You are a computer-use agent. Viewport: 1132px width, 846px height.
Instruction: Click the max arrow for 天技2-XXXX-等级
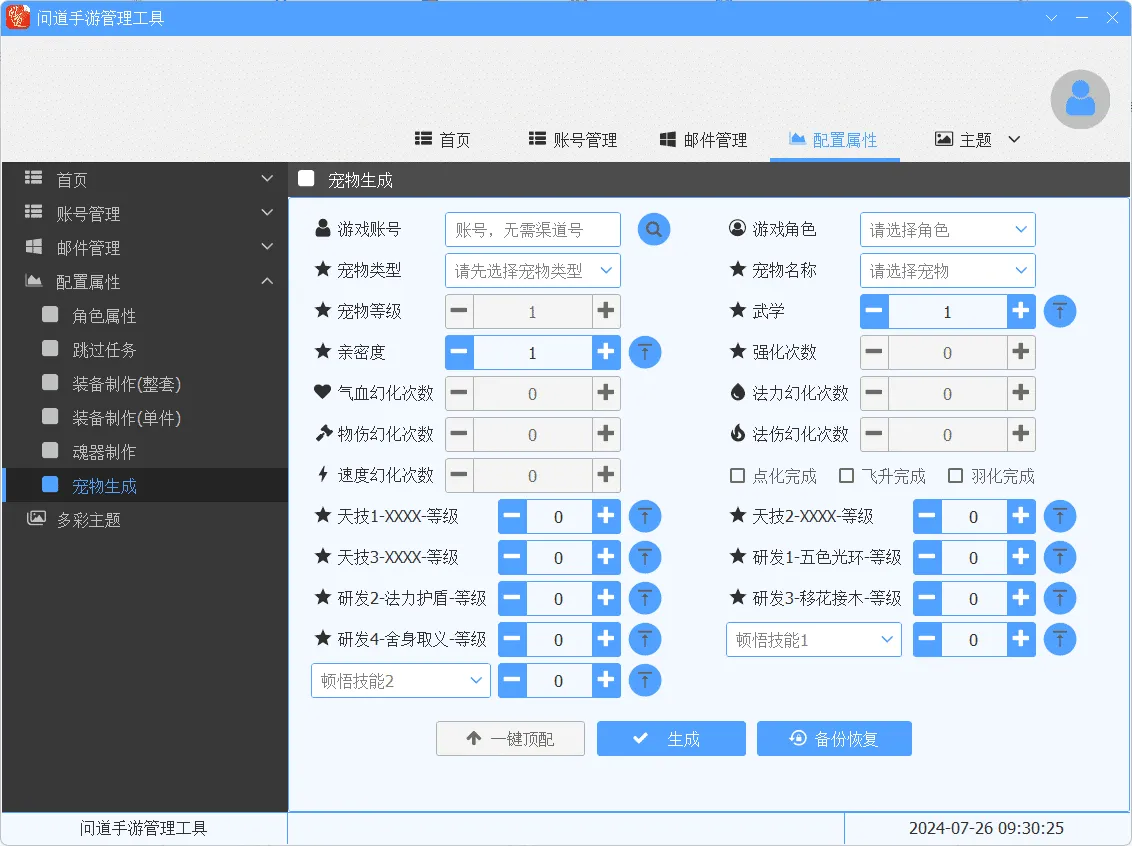[1060, 517]
